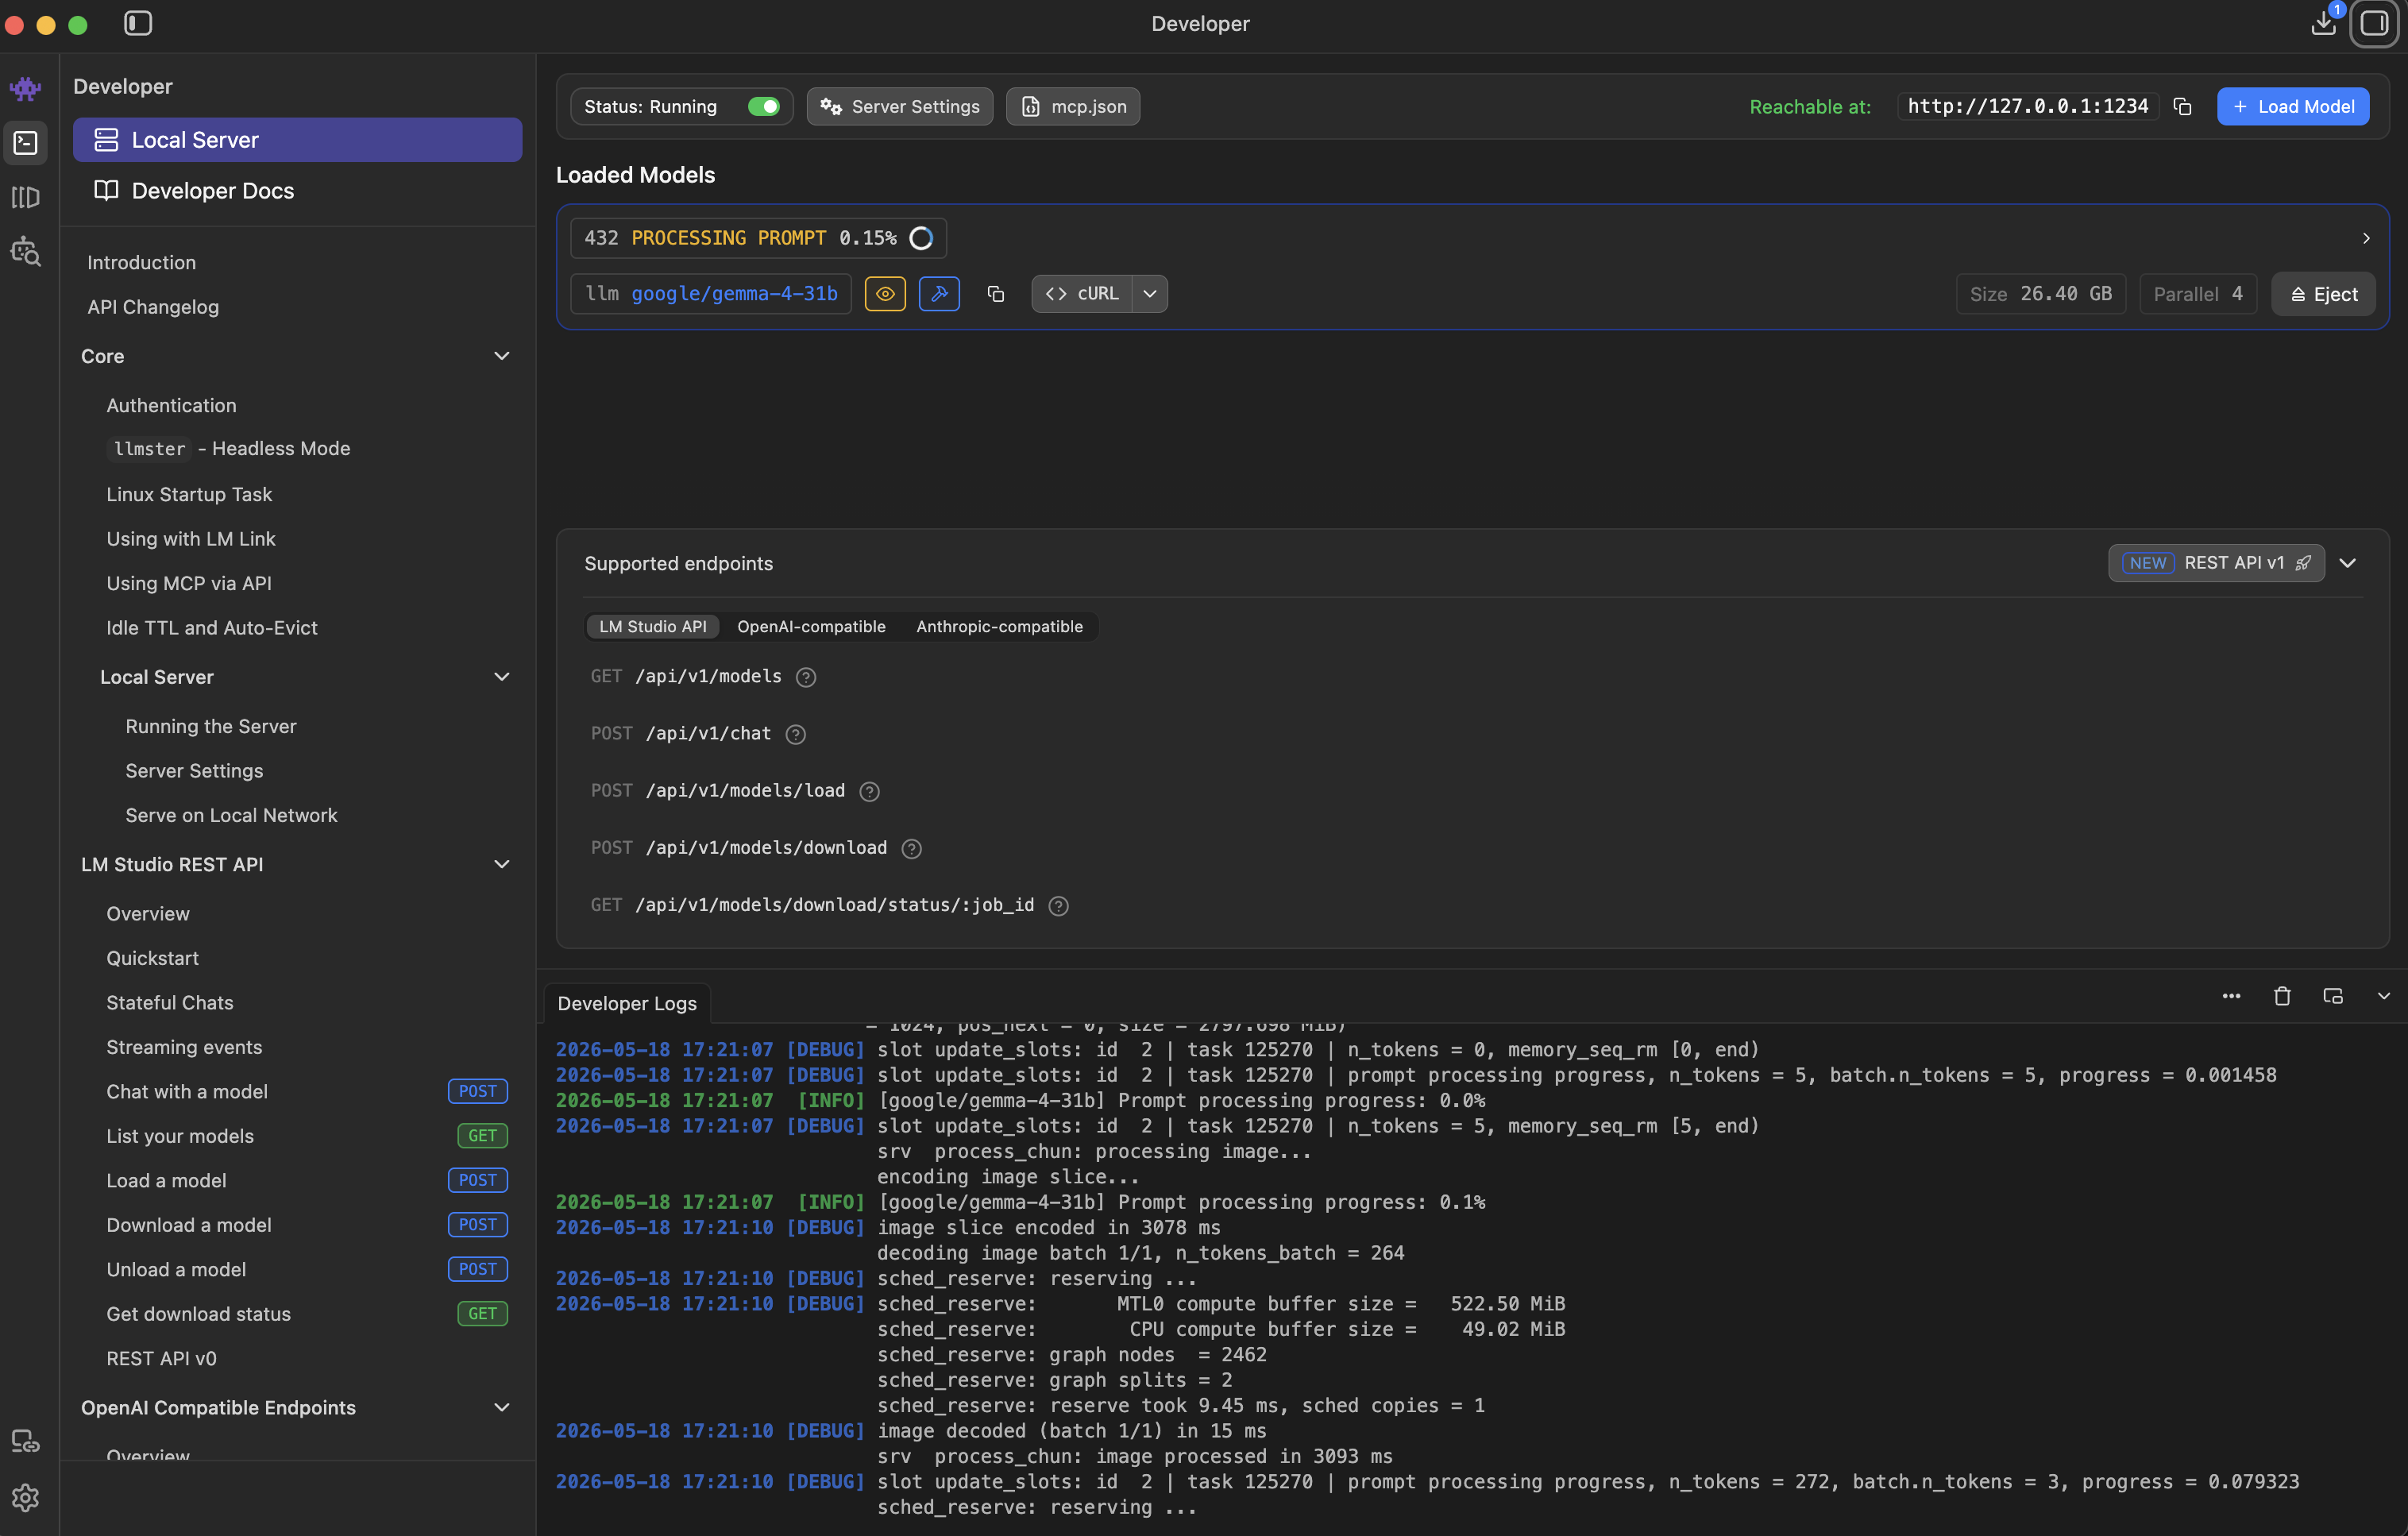The width and height of the screenshot is (2408, 1536).
Task: Open the cURL dropdown arrow
Action: (x=1150, y=294)
